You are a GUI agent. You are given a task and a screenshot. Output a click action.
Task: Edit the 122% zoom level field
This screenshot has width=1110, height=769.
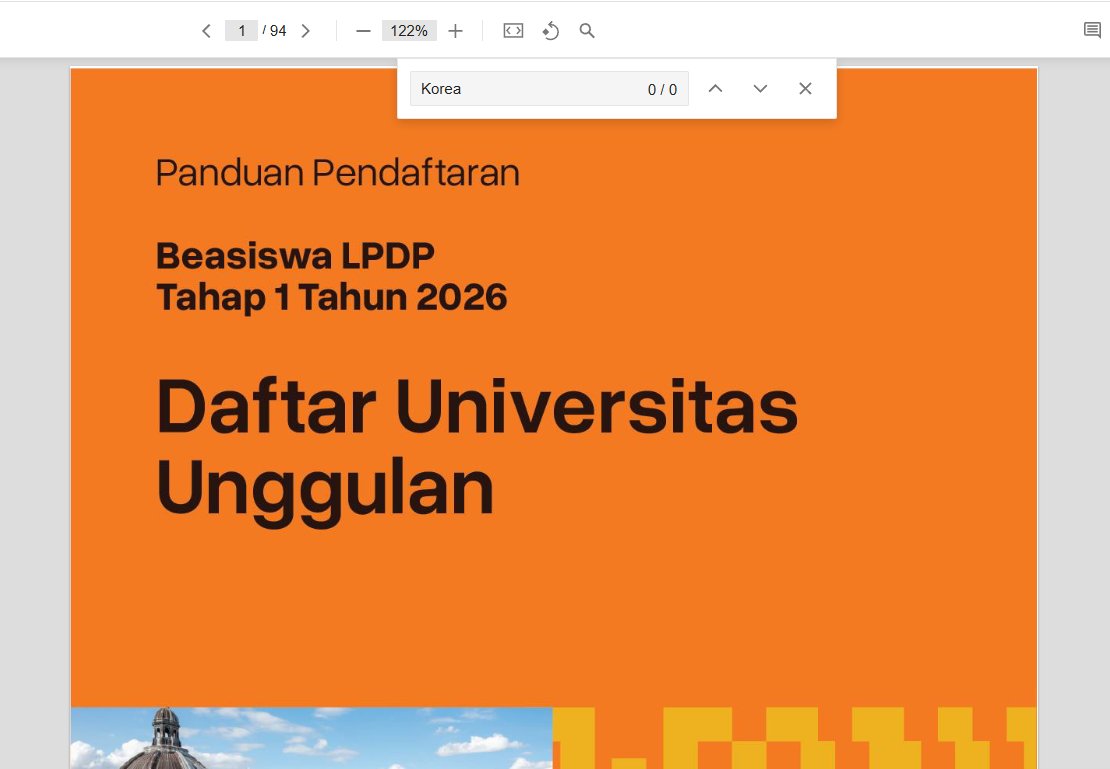[x=409, y=30]
